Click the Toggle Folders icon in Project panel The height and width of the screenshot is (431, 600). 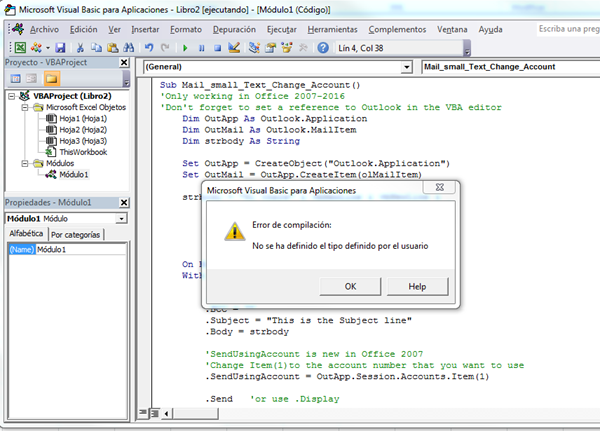coord(50,78)
